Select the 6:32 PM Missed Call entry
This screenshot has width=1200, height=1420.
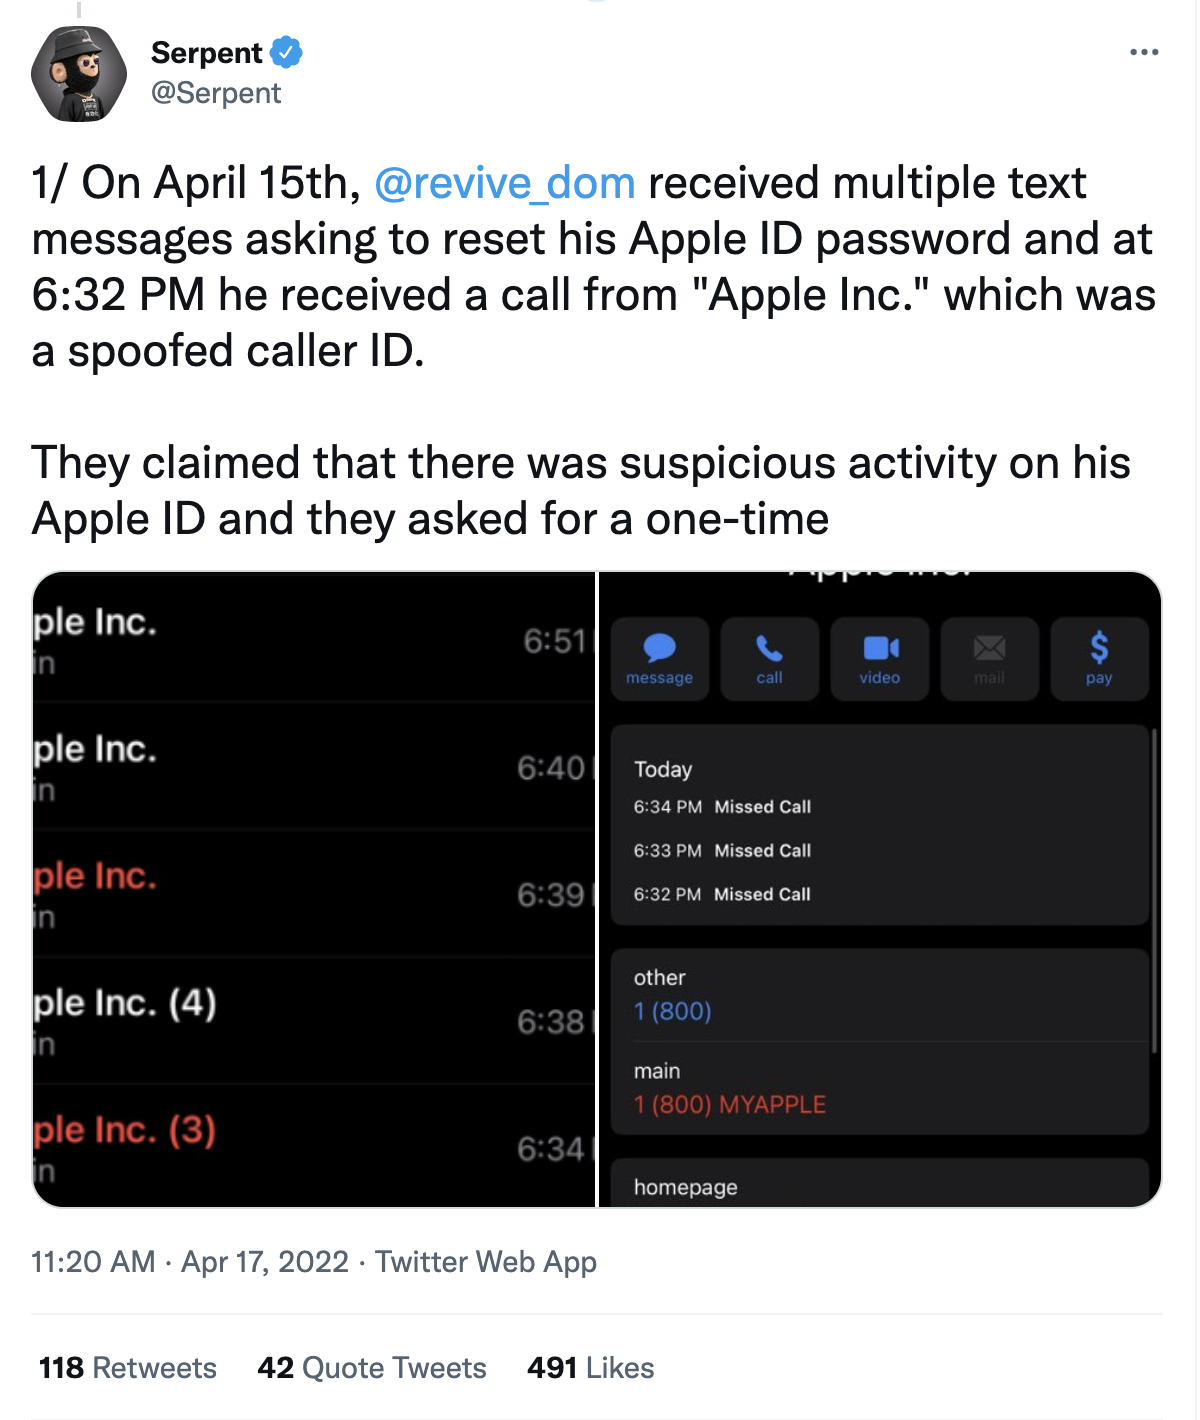[724, 893]
